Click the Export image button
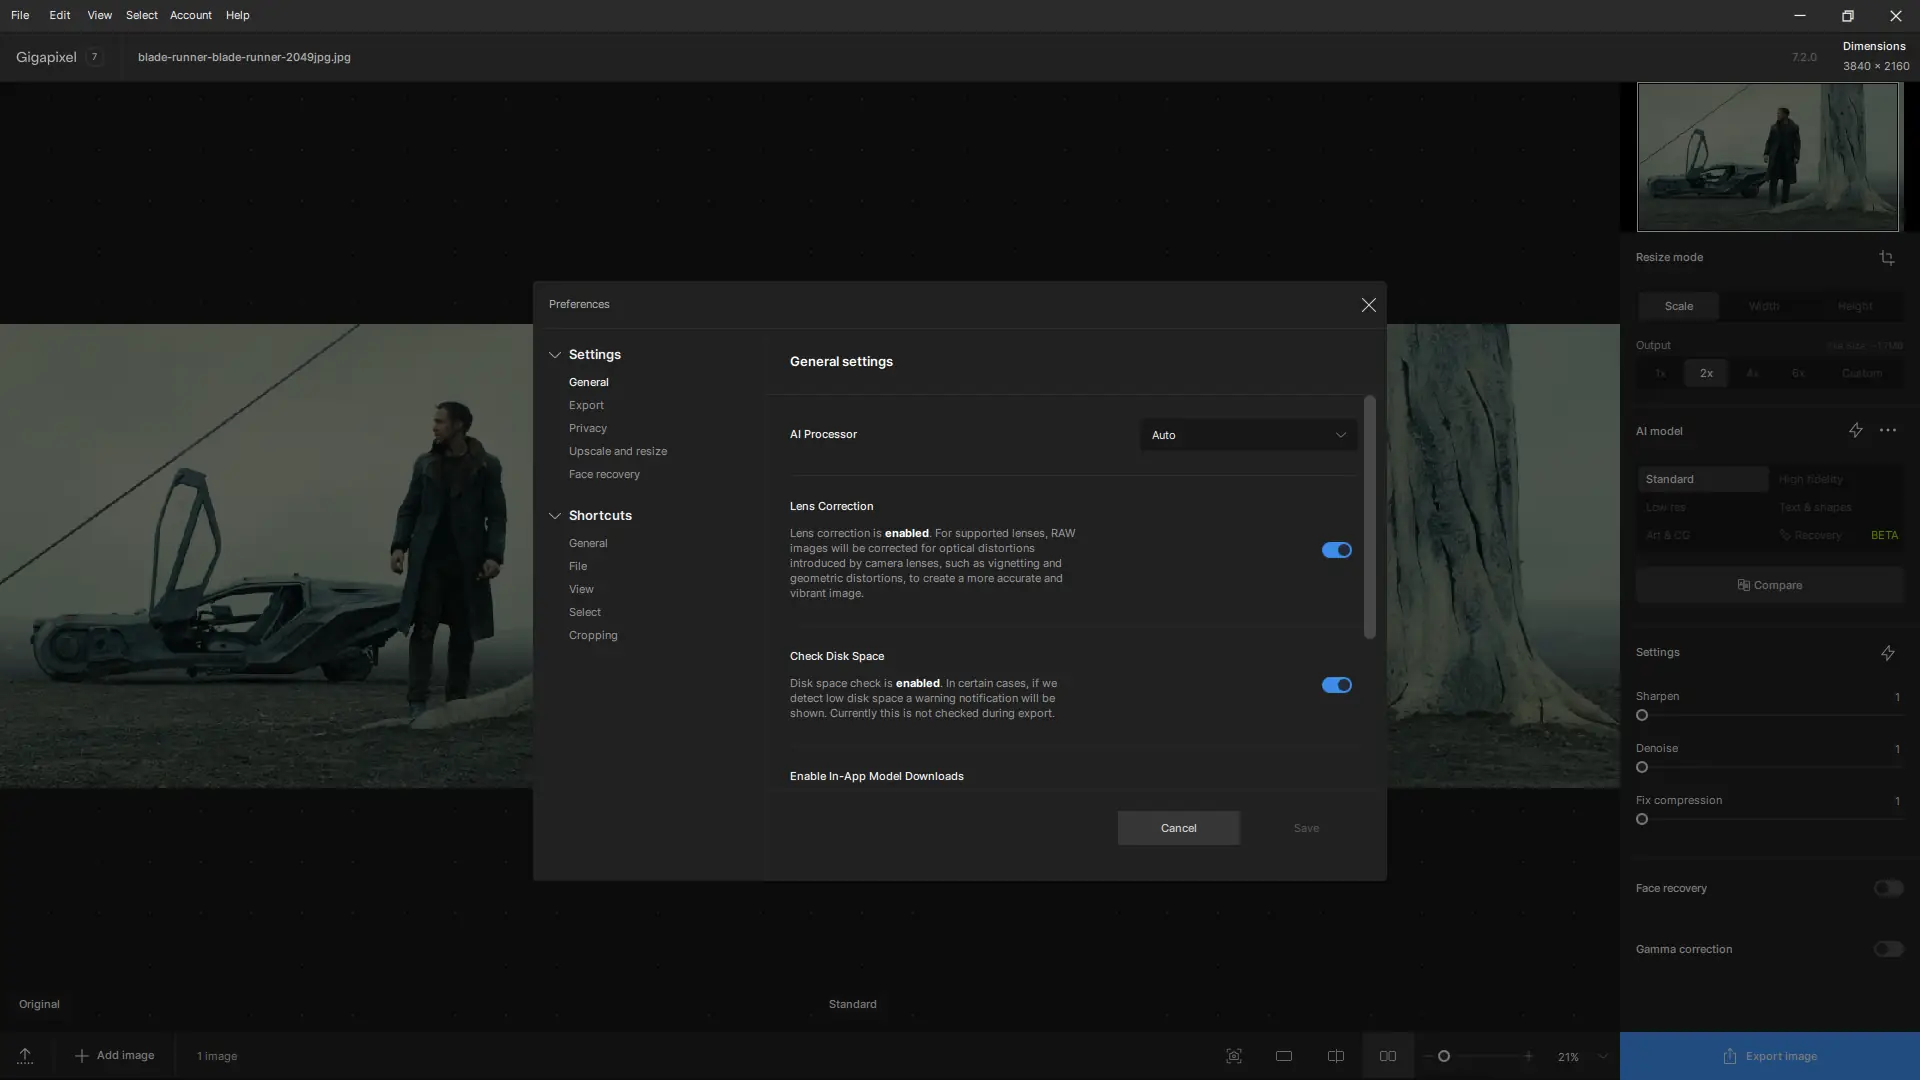Screen dimensions: 1920x1080 click(1769, 1056)
